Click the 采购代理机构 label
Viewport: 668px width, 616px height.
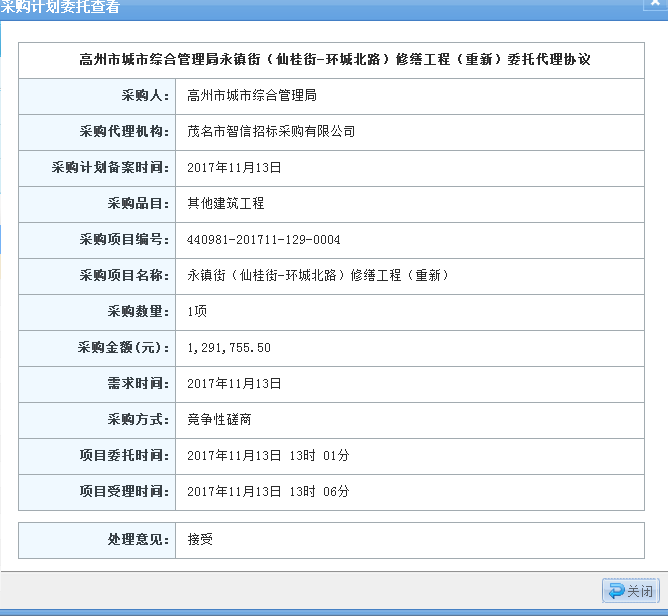125,131
